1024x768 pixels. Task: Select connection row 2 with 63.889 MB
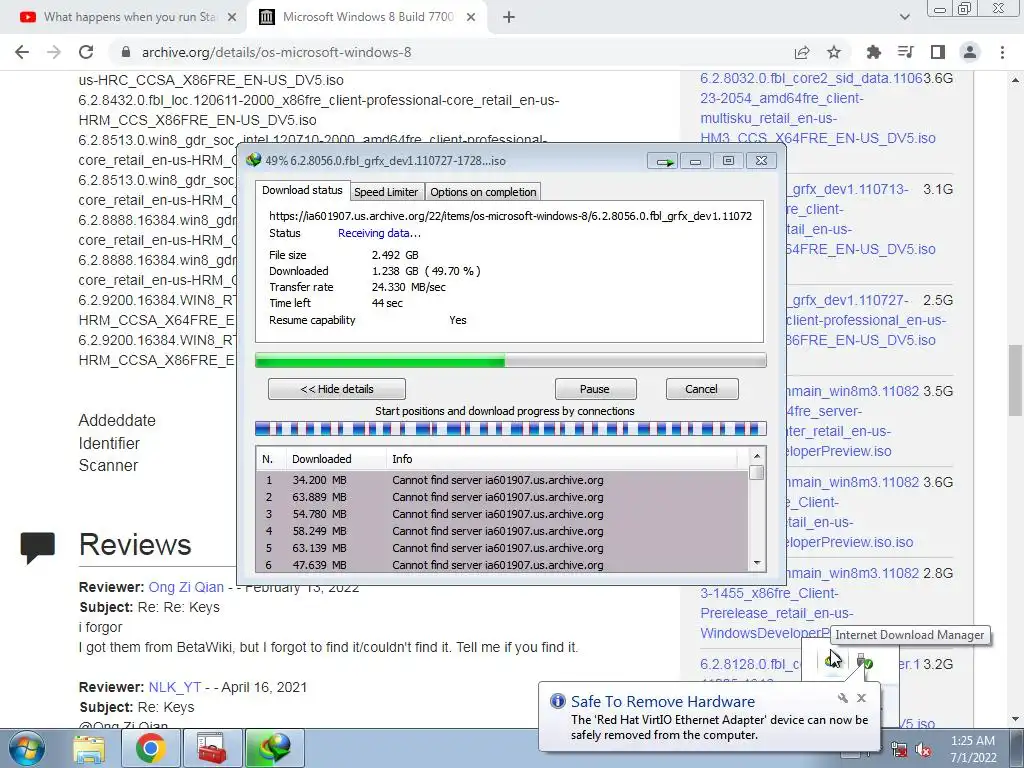[502, 497]
